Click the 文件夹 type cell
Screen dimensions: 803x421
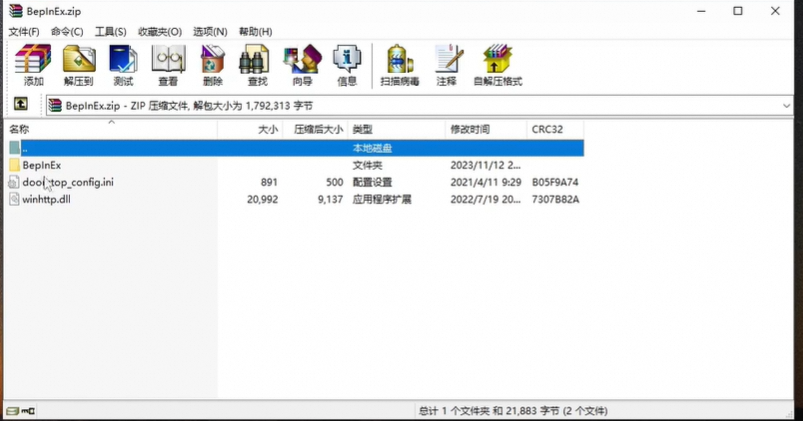[367, 165]
